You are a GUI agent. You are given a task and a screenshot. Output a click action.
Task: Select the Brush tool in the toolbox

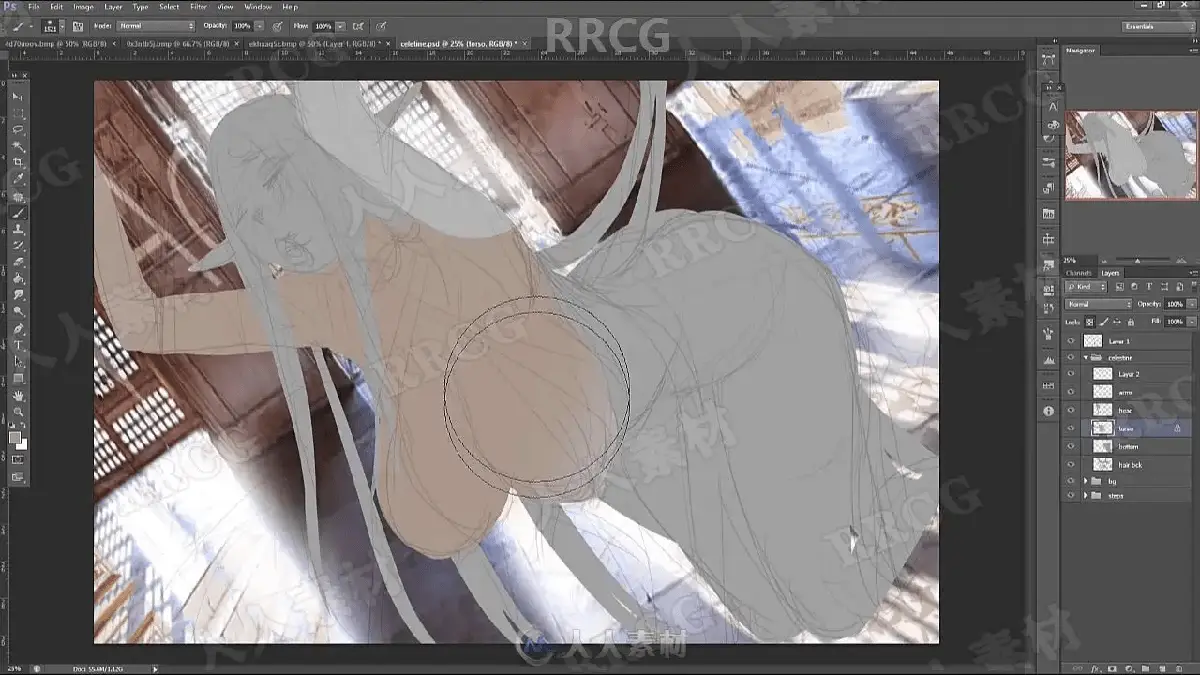click(x=17, y=212)
